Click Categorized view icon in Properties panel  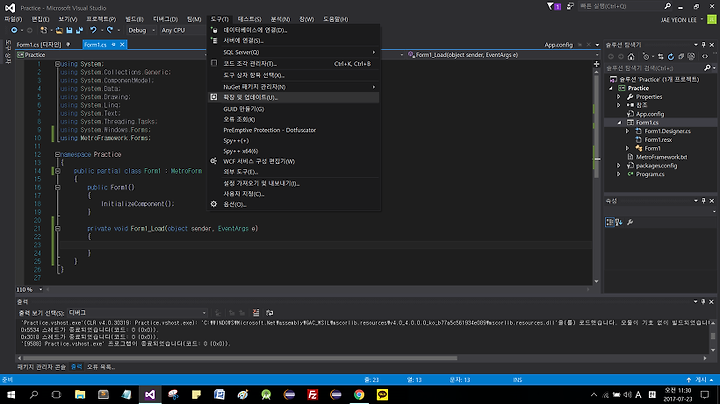coord(609,222)
